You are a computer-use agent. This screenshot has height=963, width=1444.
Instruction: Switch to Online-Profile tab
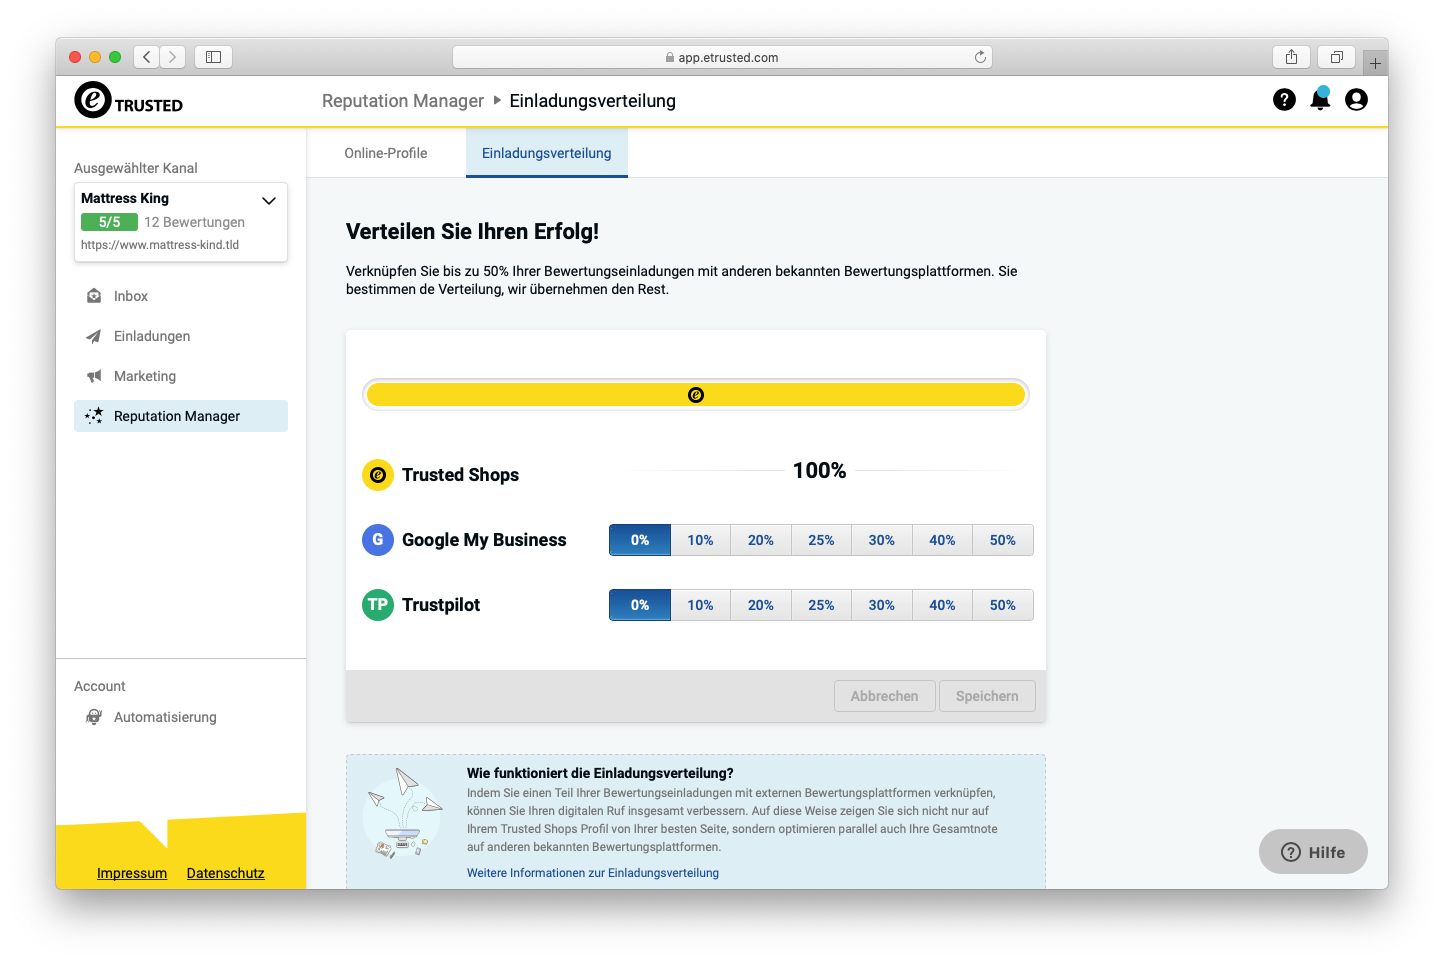tap(386, 153)
